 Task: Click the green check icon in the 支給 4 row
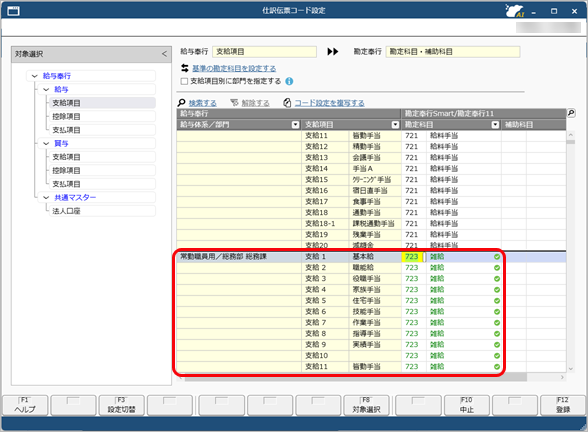(497, 290)
